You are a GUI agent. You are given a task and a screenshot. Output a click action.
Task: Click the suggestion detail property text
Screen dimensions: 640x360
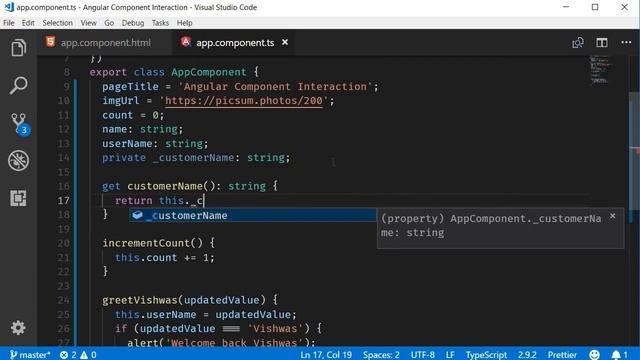(491, 225)
